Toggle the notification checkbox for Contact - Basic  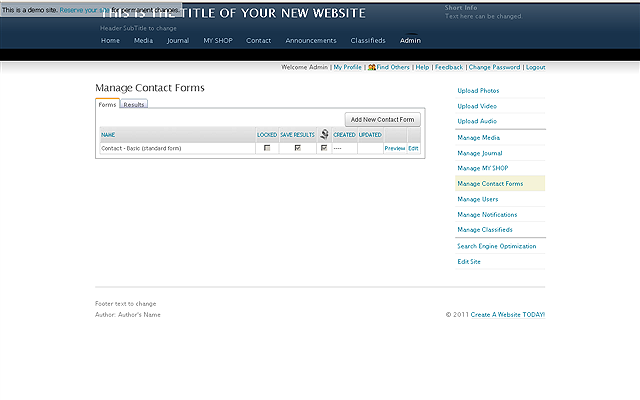point(324,148)
